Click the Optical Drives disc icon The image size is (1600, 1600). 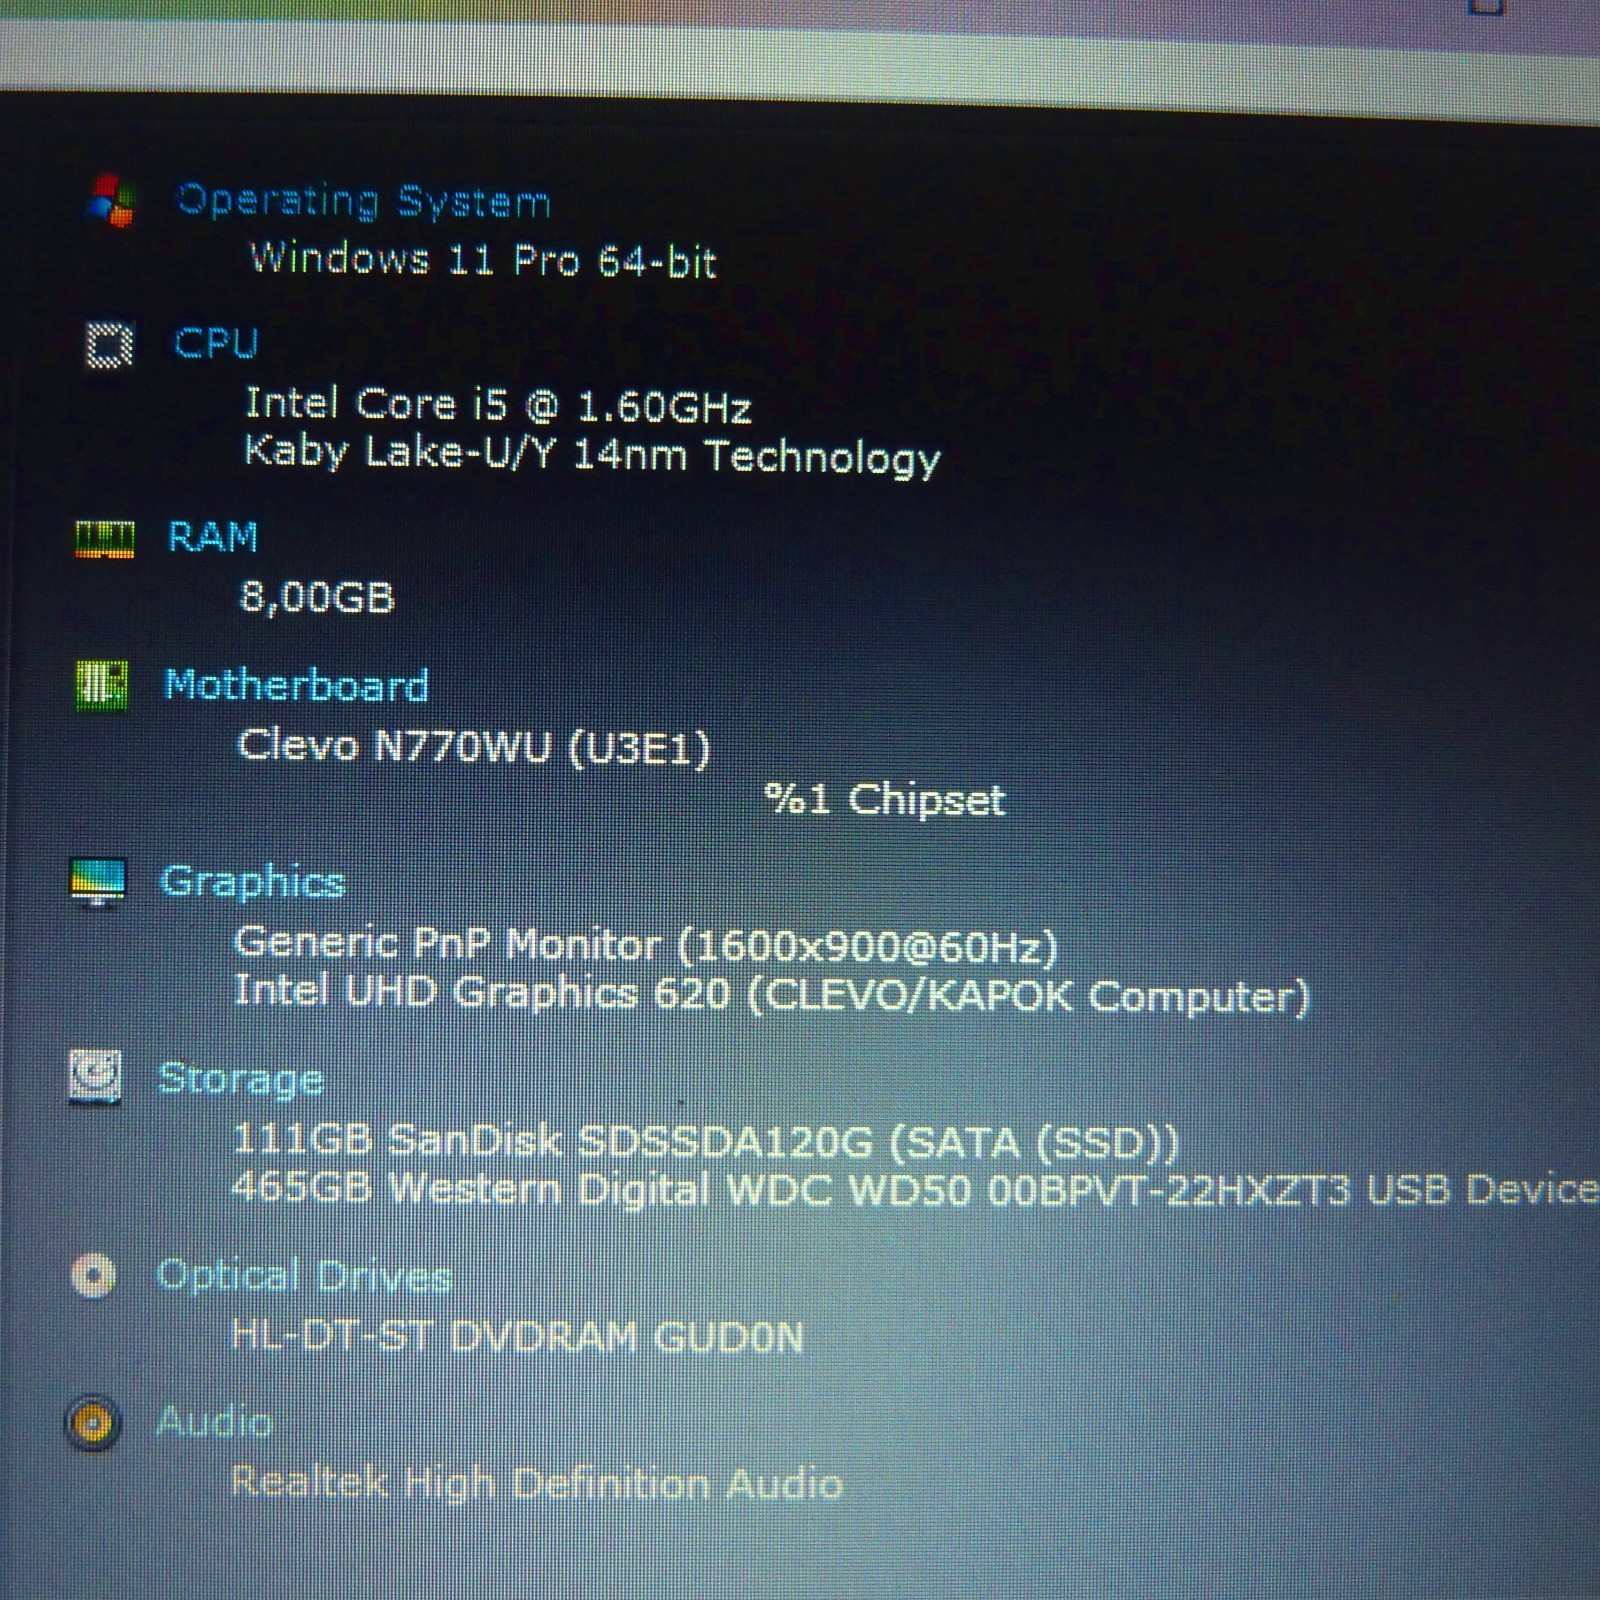point(93,1275)
